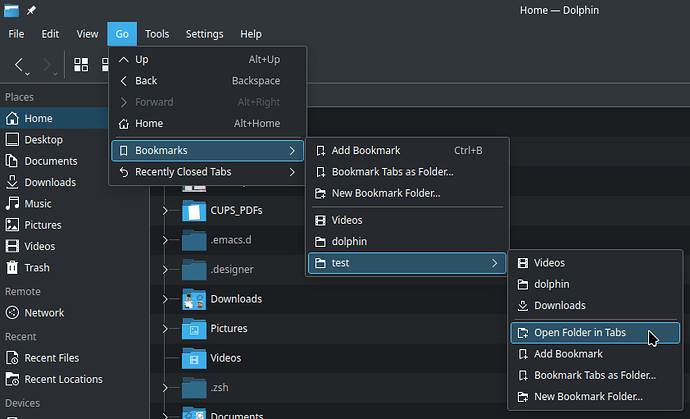The height and width of the screenshot is (419, 690).
Task: Choose Home in the Go menu
Action: pos(207,123)
